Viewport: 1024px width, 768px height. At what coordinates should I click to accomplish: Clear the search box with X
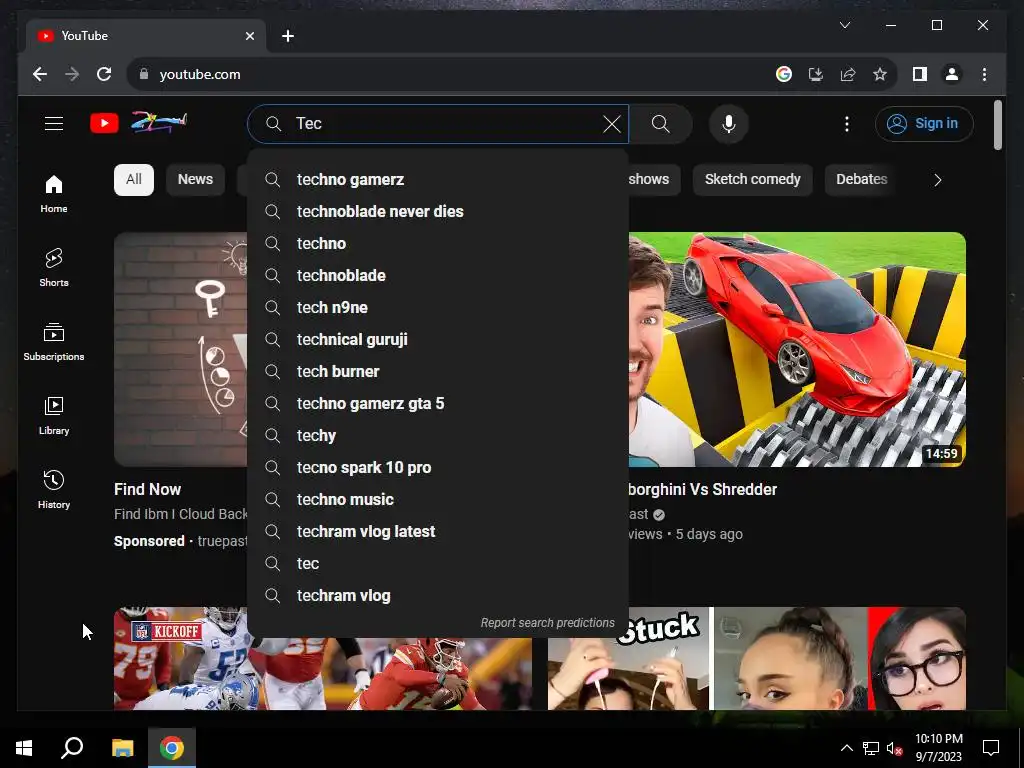[x=612, y=123]
